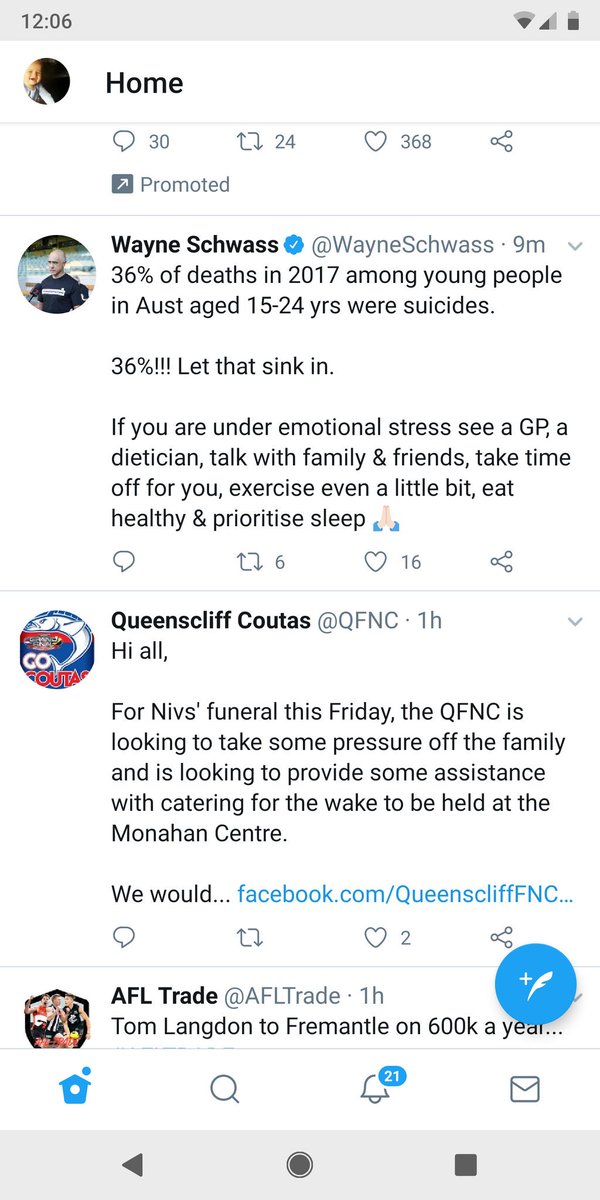The width and height of the screenshot is (600, 1200).
Task: Open facebook.com/QueenscliffFNC link
Action: click(405, 893)
